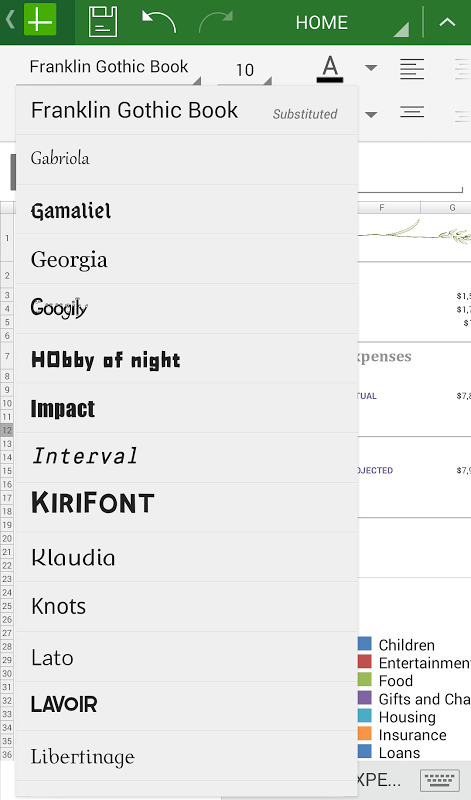
Task: Pick the Georgia font from the list
Action: pos(187,260)
